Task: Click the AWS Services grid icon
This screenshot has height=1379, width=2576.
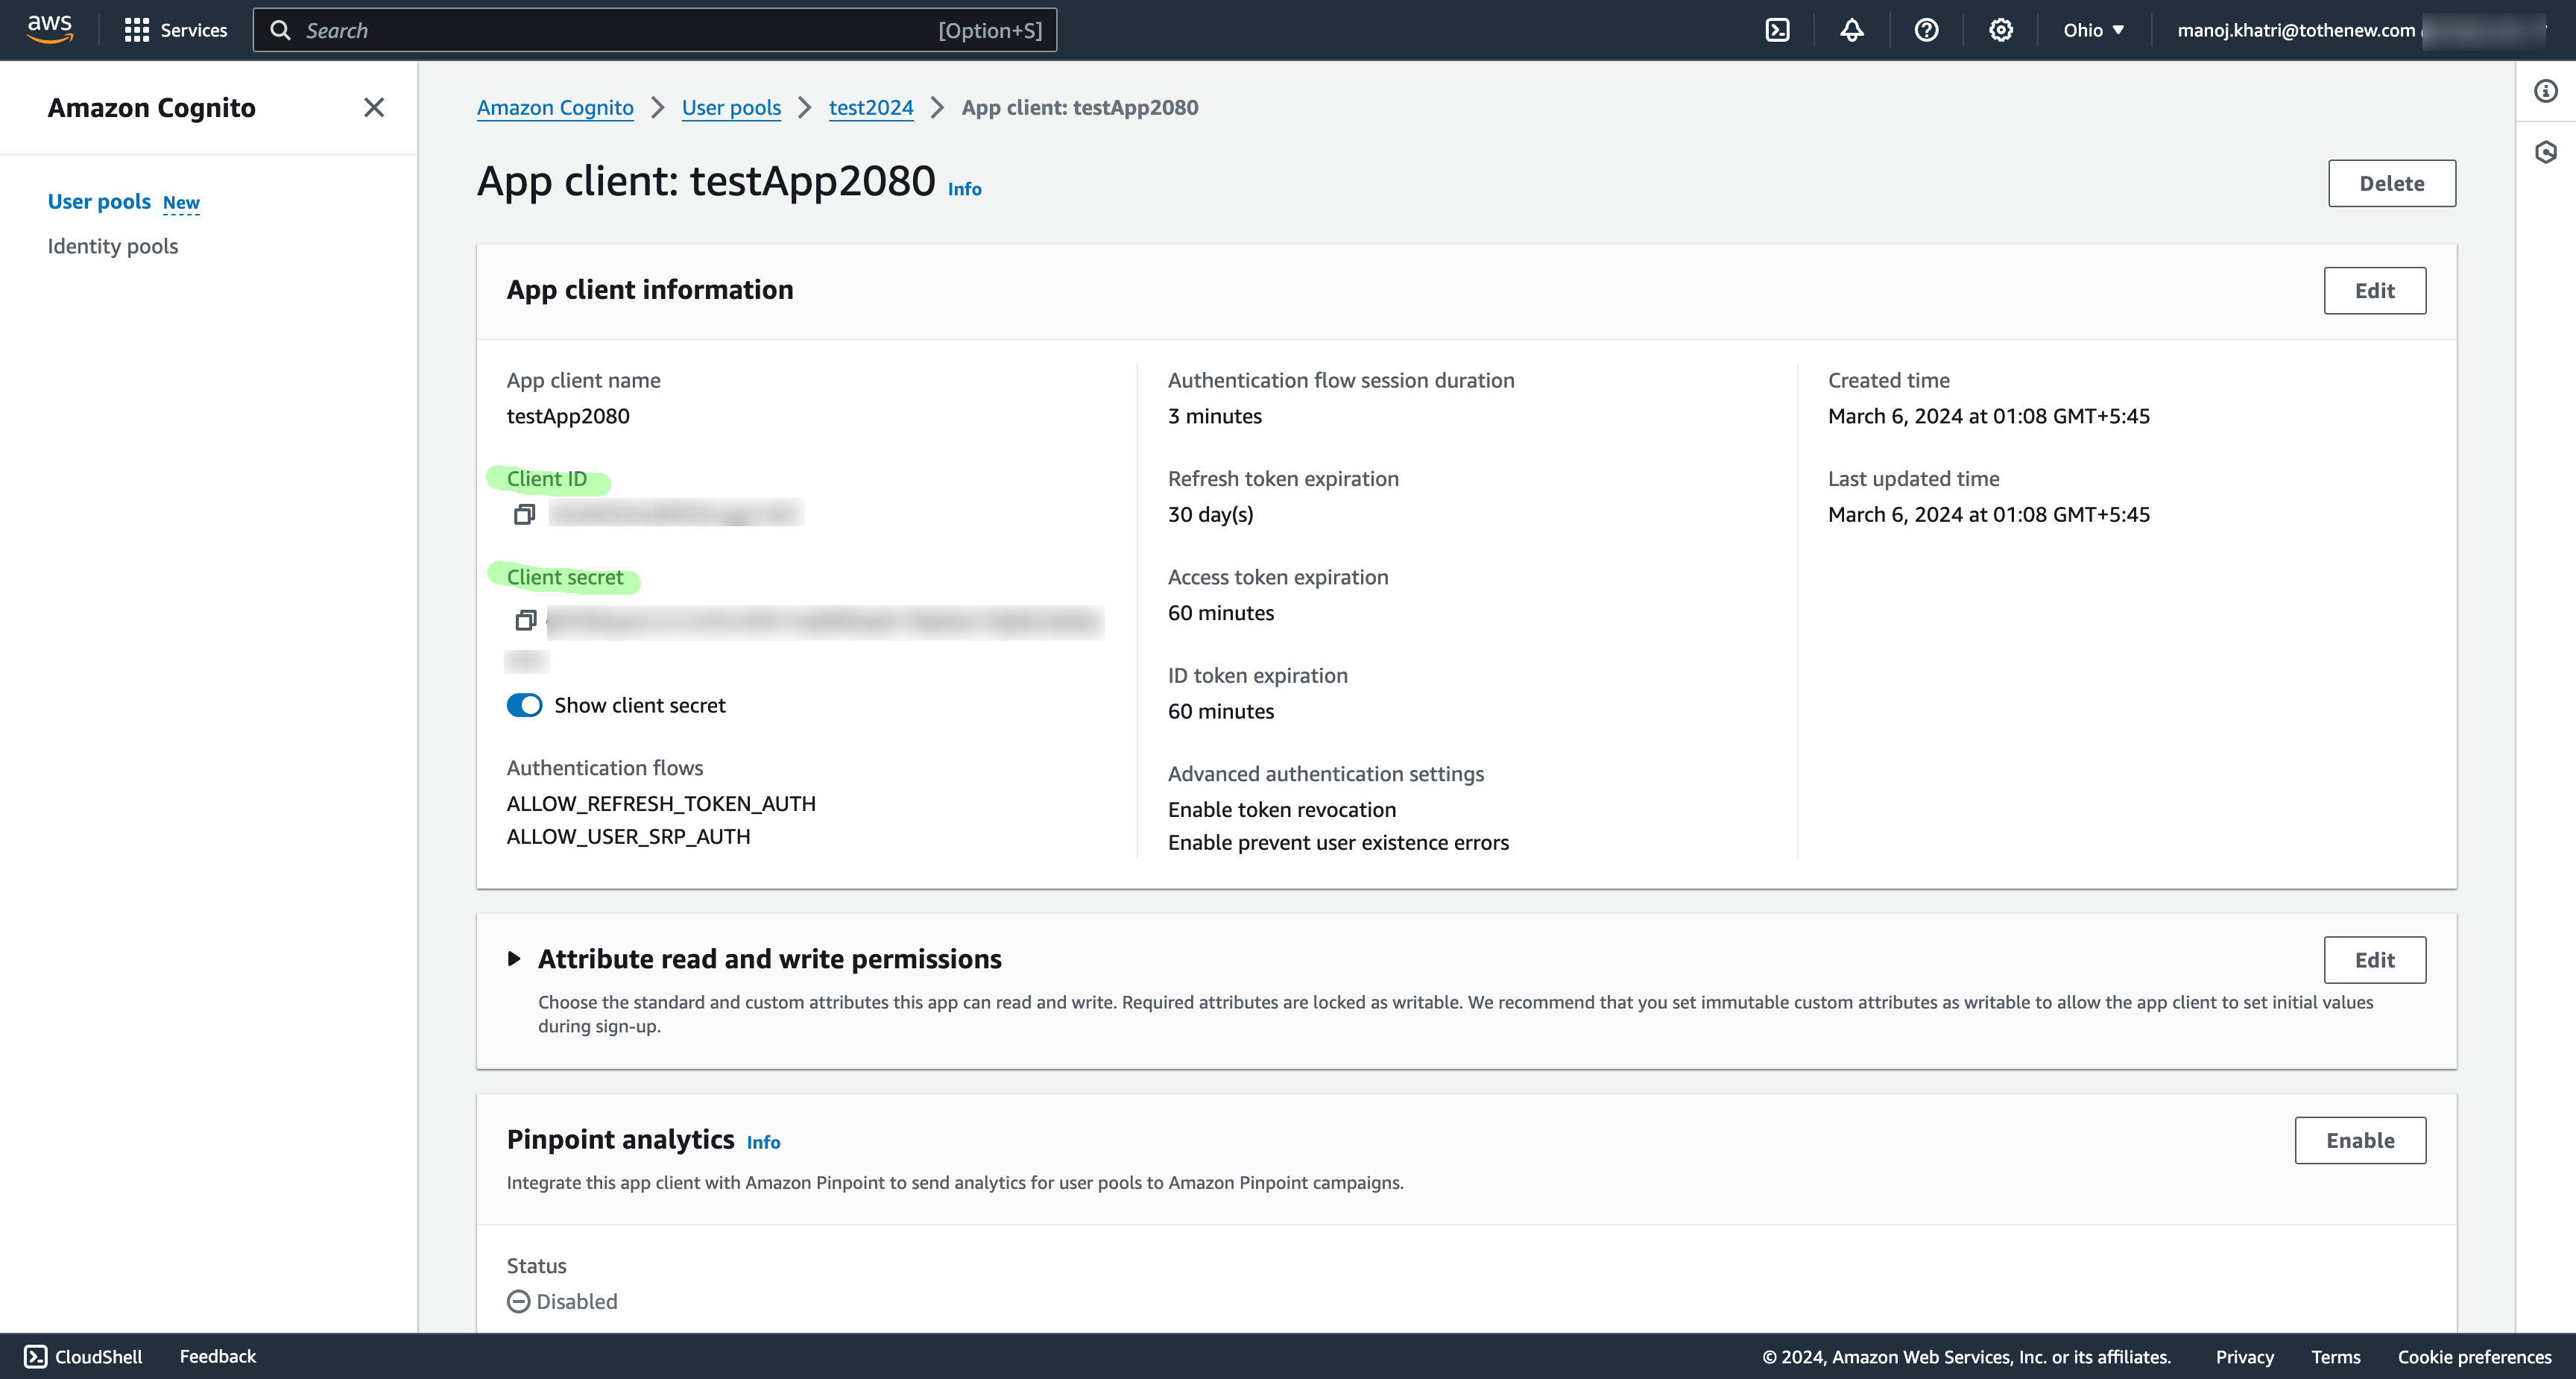Action: (135, 29)
